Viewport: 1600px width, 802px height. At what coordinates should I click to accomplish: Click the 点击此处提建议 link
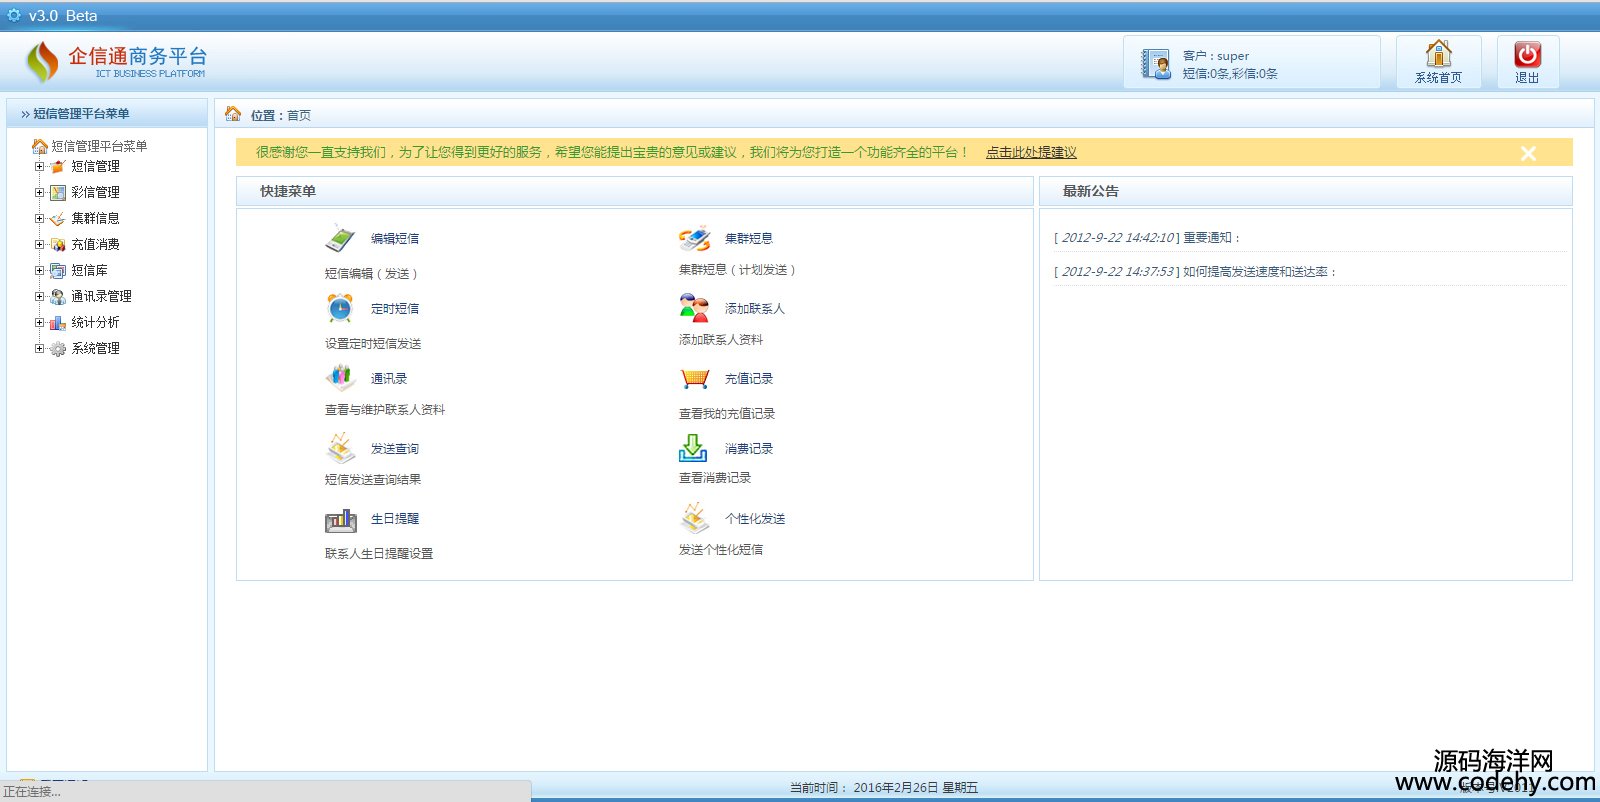coord(1031,153)
